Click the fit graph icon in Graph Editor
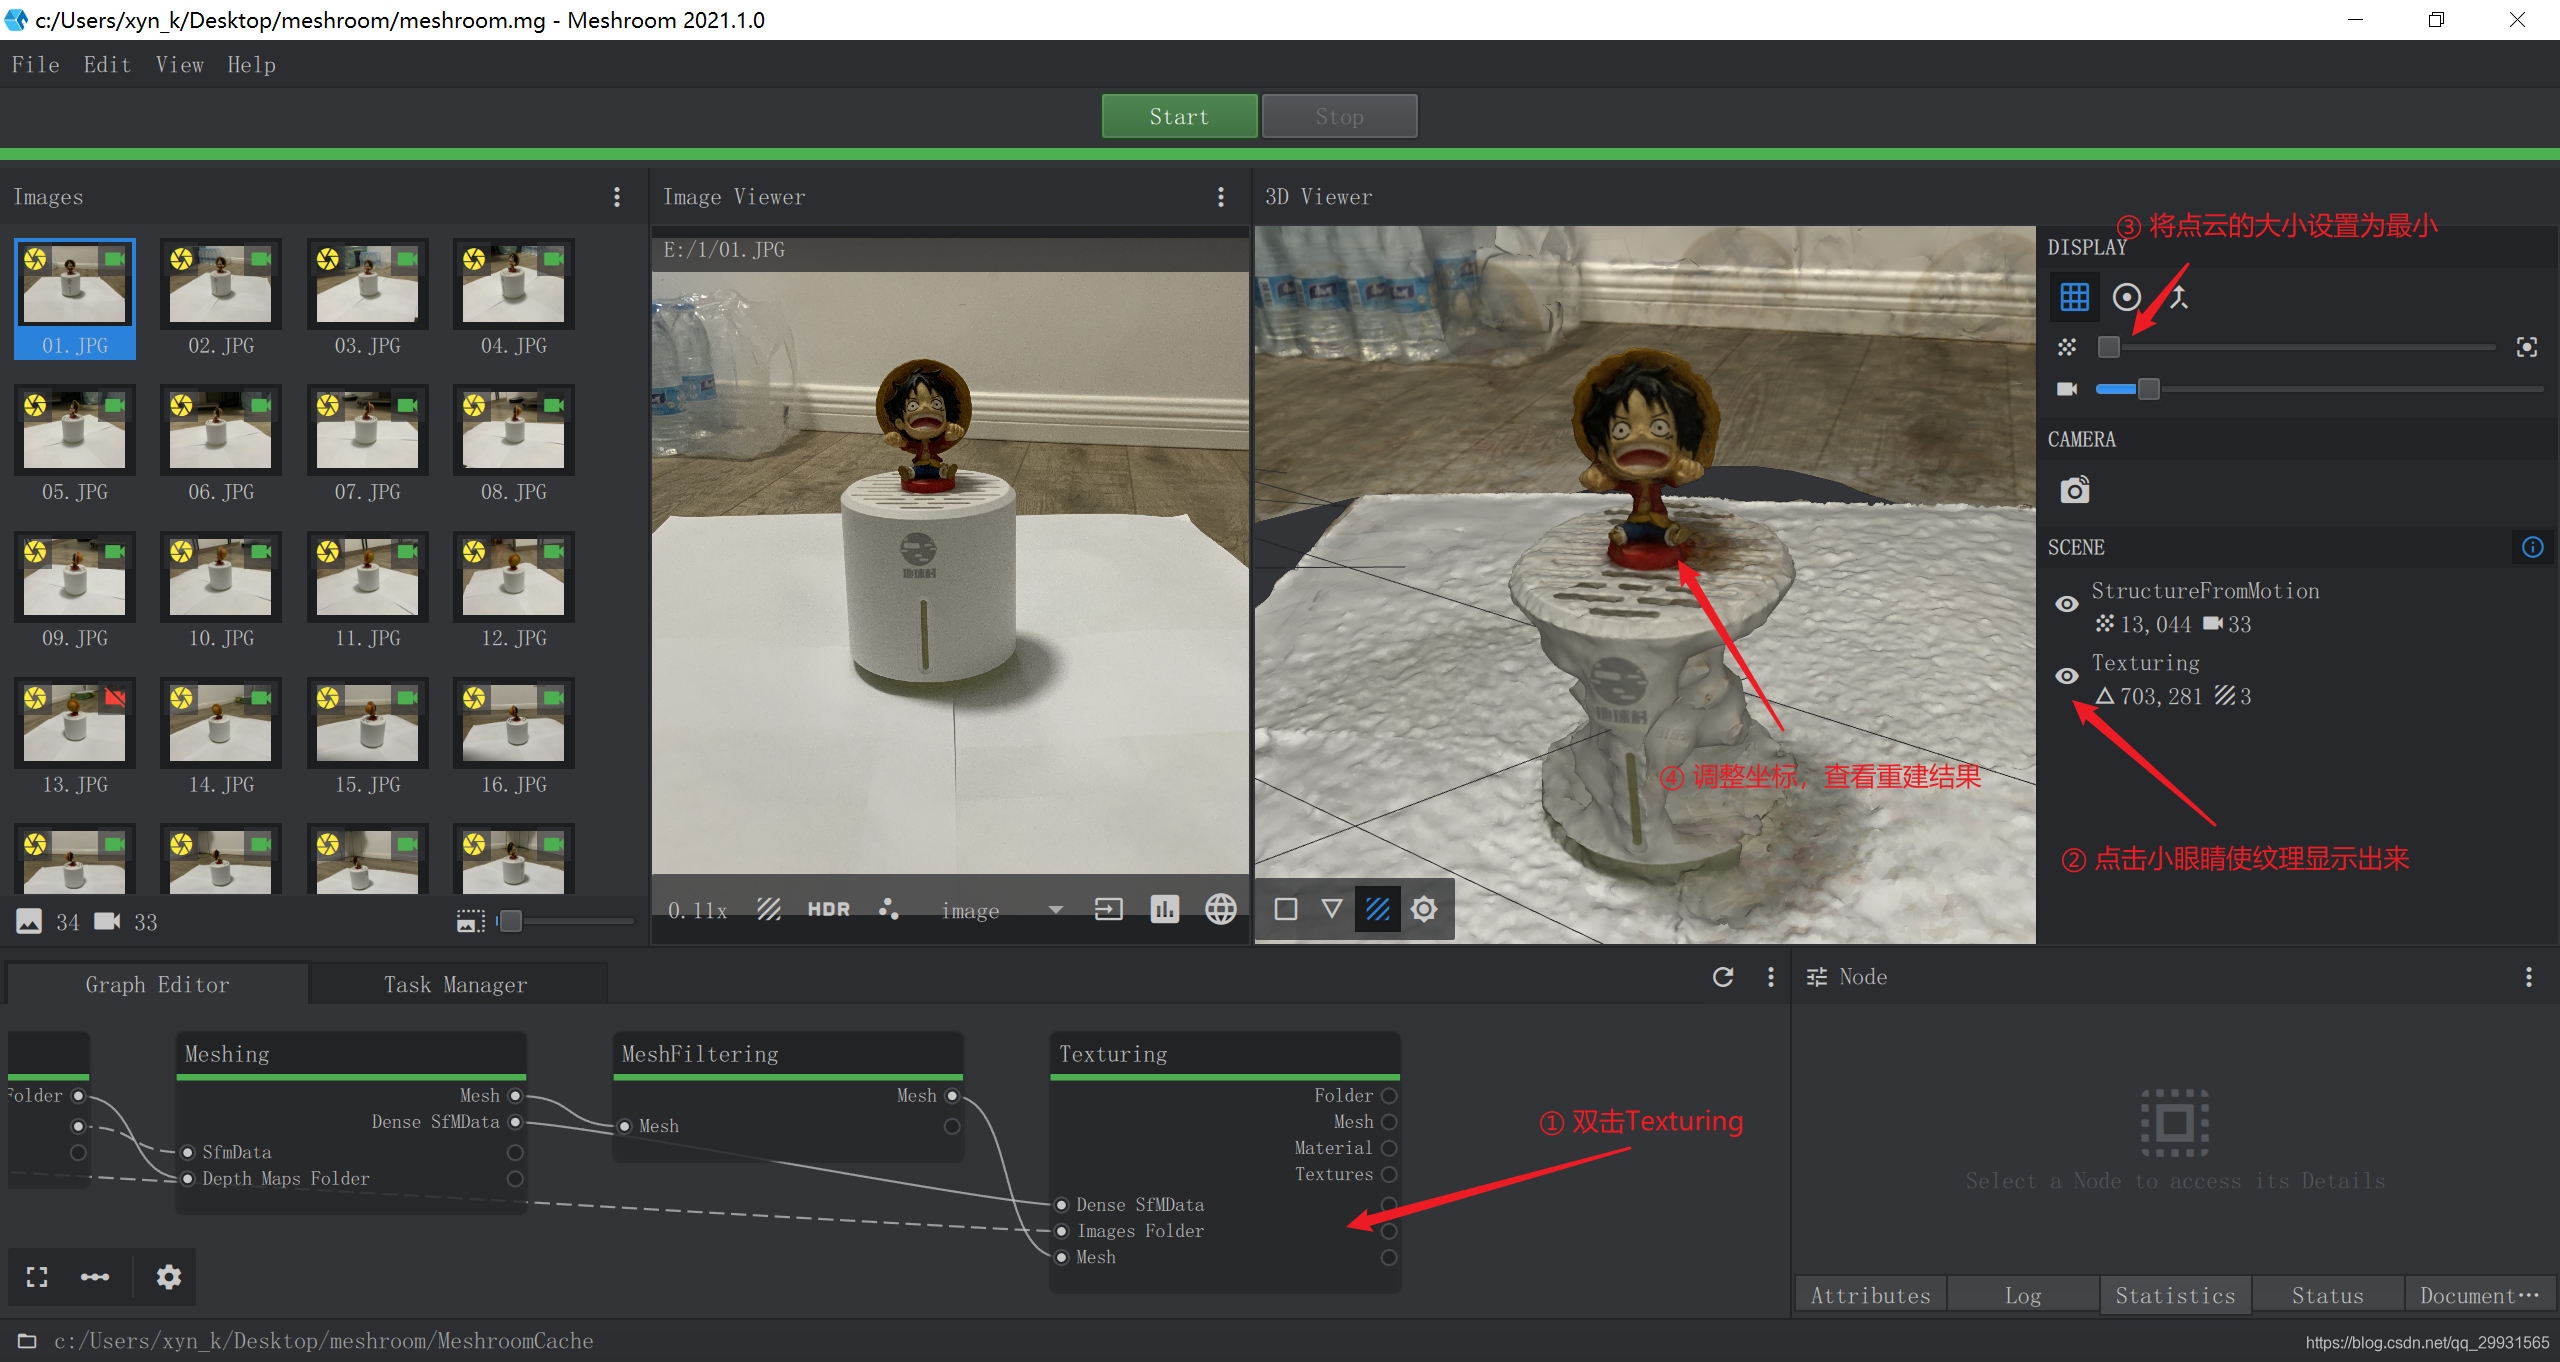 [37, 1277]
